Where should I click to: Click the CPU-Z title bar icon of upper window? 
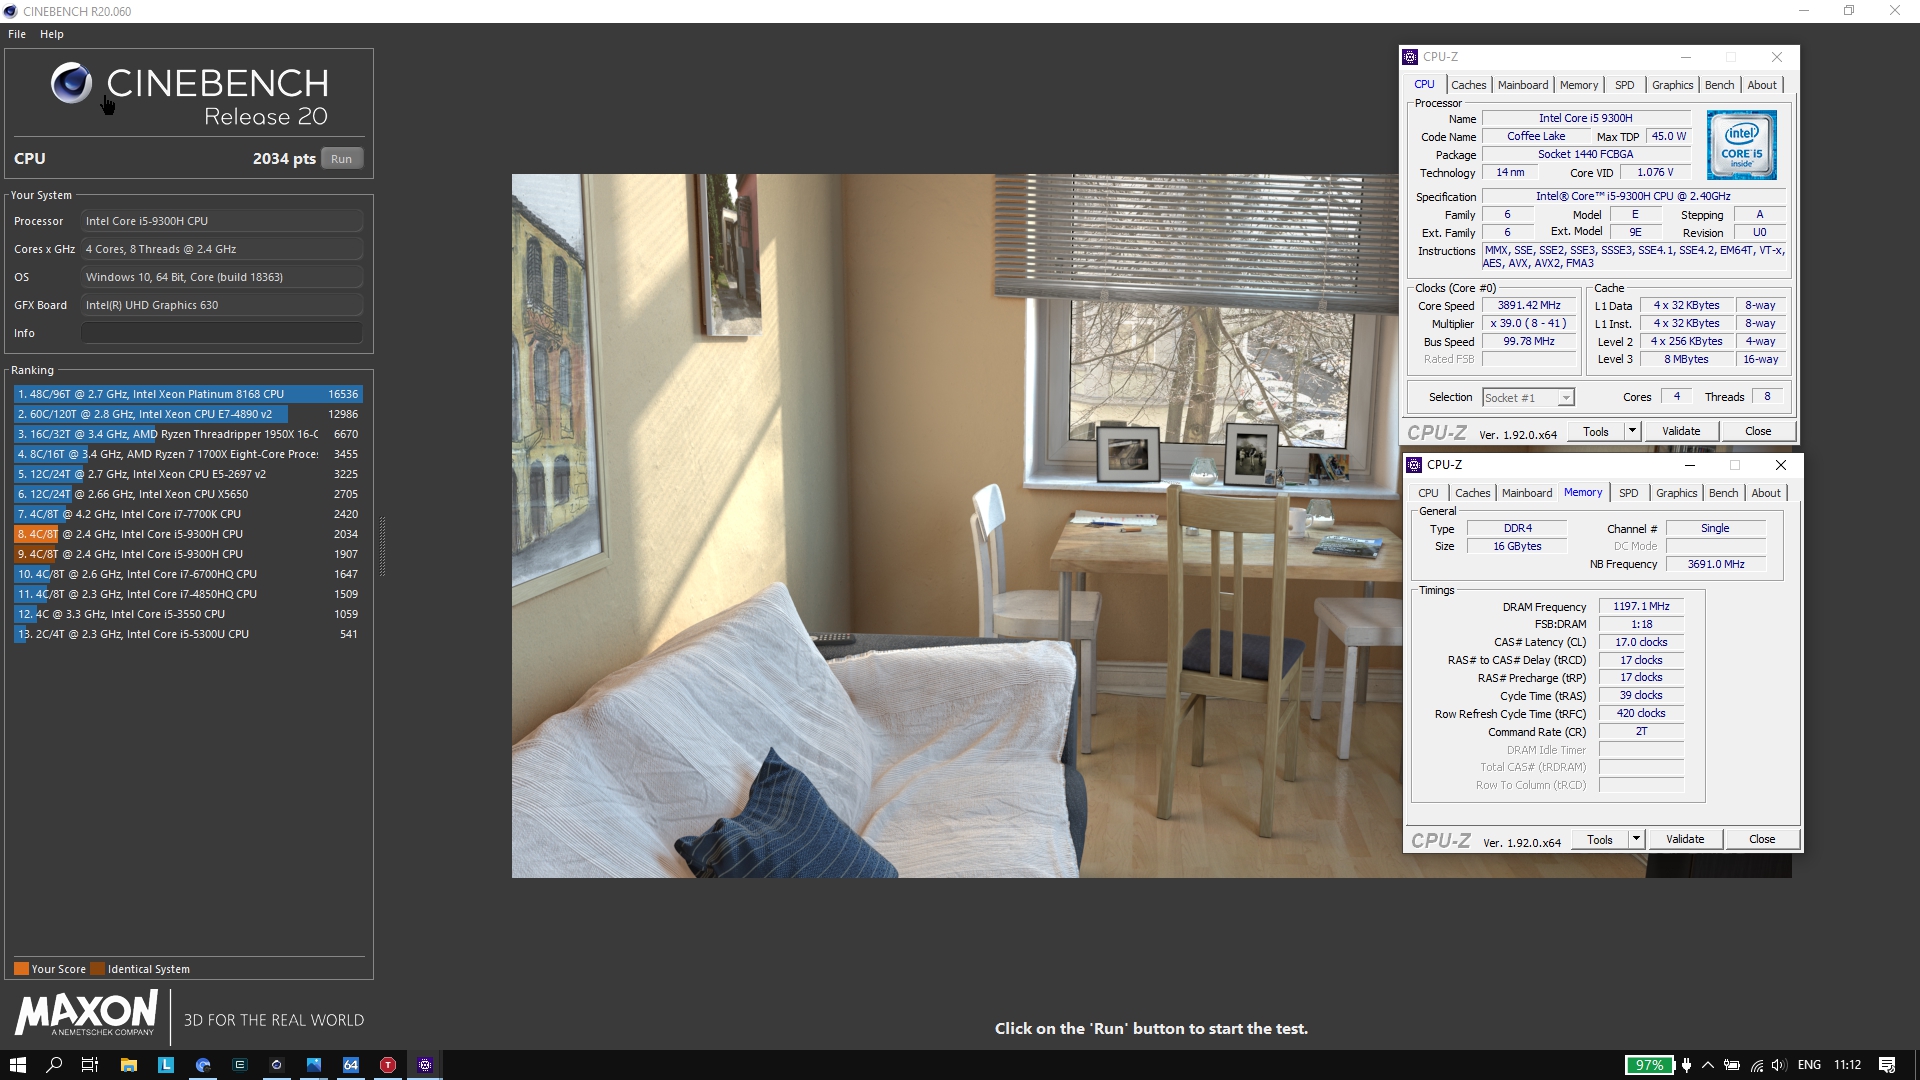[x=1410, y=57]
